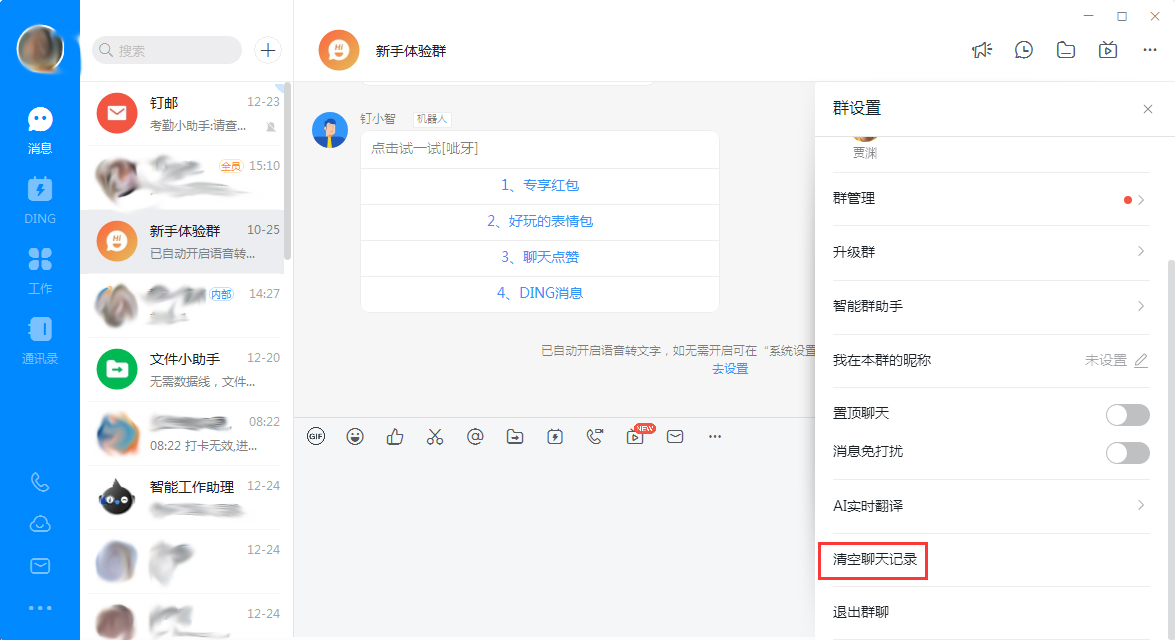This screenshot has width=1175, height=640.
Task: Open the group announcement megaphone icon
Action: (982, 49)
